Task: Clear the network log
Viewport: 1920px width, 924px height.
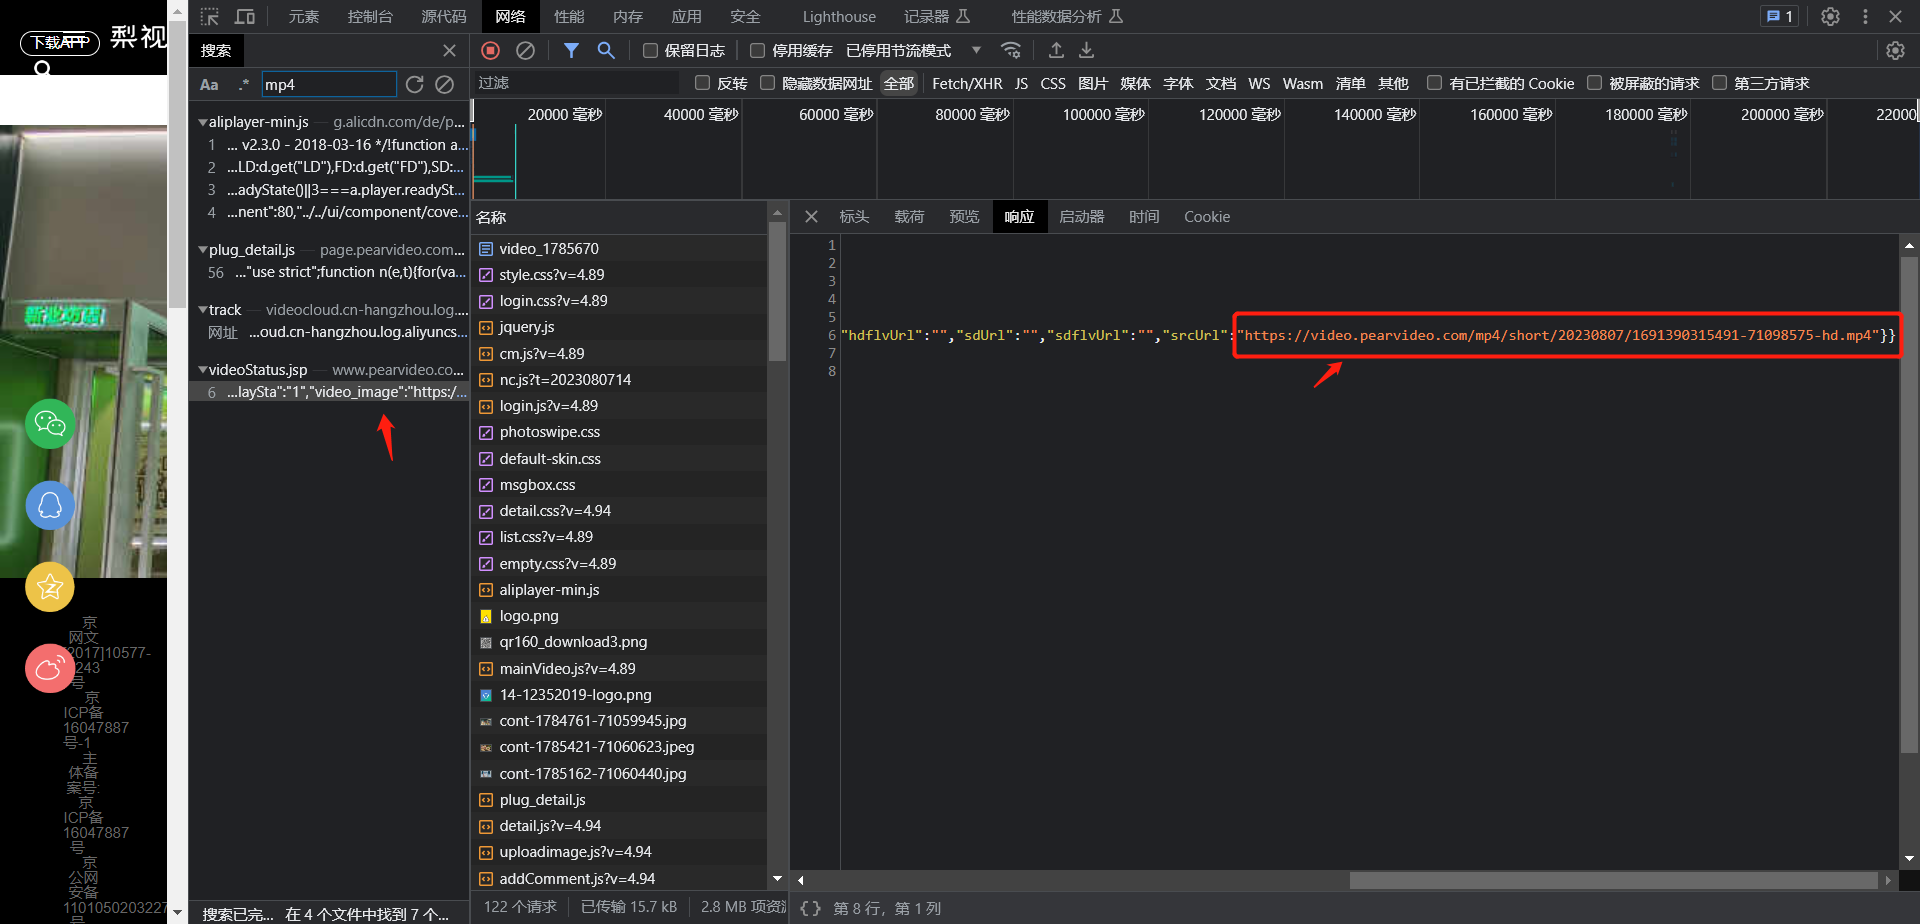Action: (x=525, y=50)
